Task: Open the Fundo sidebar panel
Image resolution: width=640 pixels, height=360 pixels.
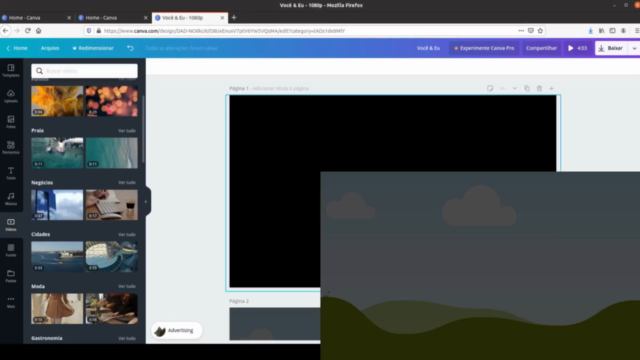Action: tap(11, 250)
